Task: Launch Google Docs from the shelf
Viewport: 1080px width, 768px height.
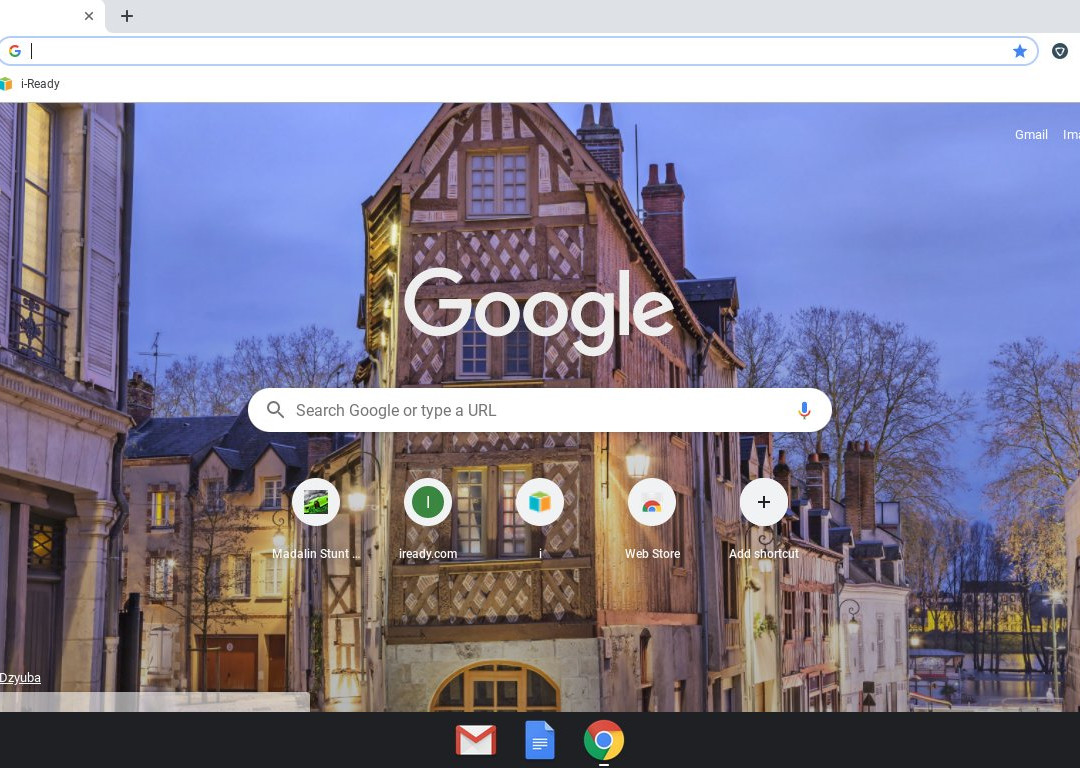Action: (x=540, y=740)
